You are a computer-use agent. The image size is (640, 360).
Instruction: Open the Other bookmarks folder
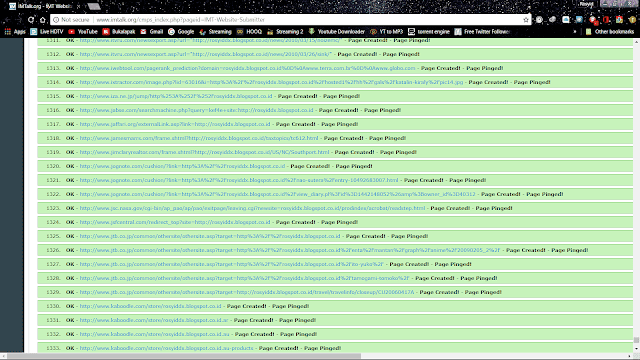(x=610, y=31)
